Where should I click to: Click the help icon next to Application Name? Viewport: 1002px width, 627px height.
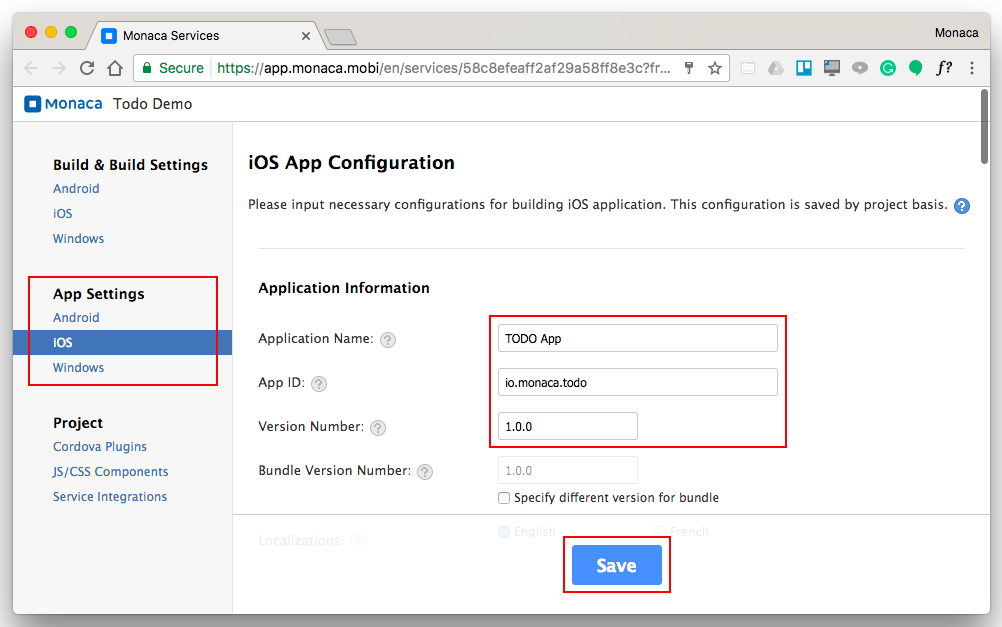(388, 339)
